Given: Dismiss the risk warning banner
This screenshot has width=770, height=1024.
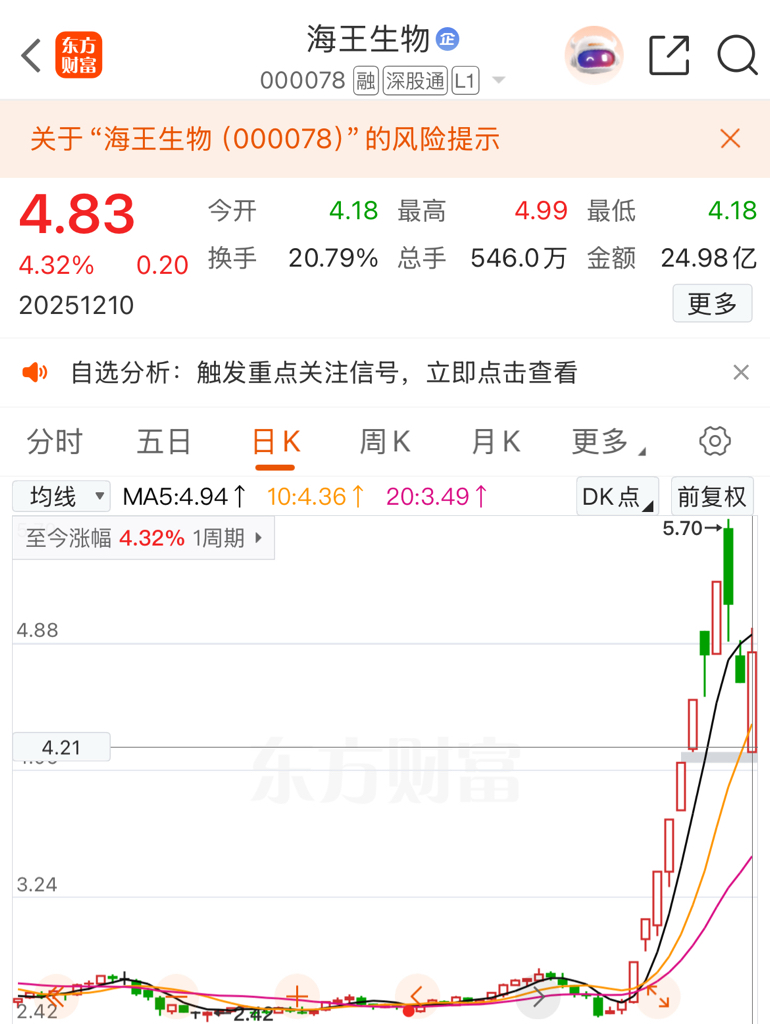Looking at the screenshot, I should click(x=730, y=138).
